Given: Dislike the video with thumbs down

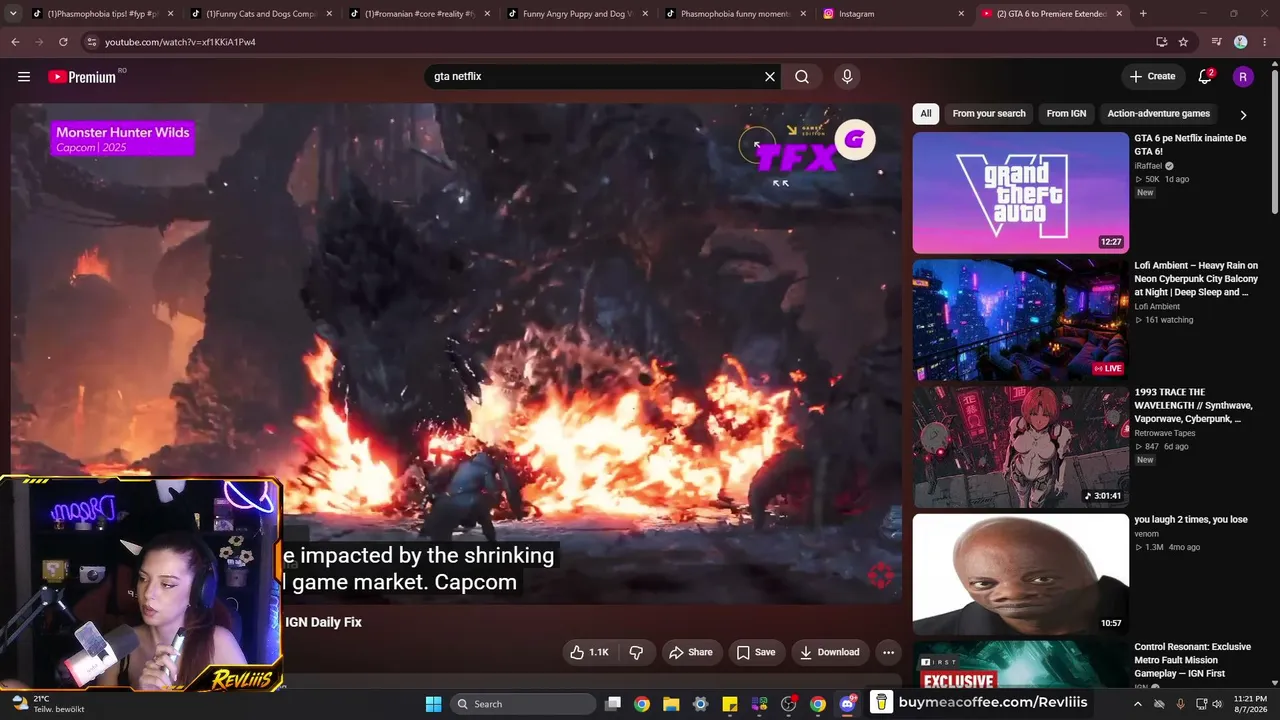Looking at the screenshot, I should [x=636, y=652].
